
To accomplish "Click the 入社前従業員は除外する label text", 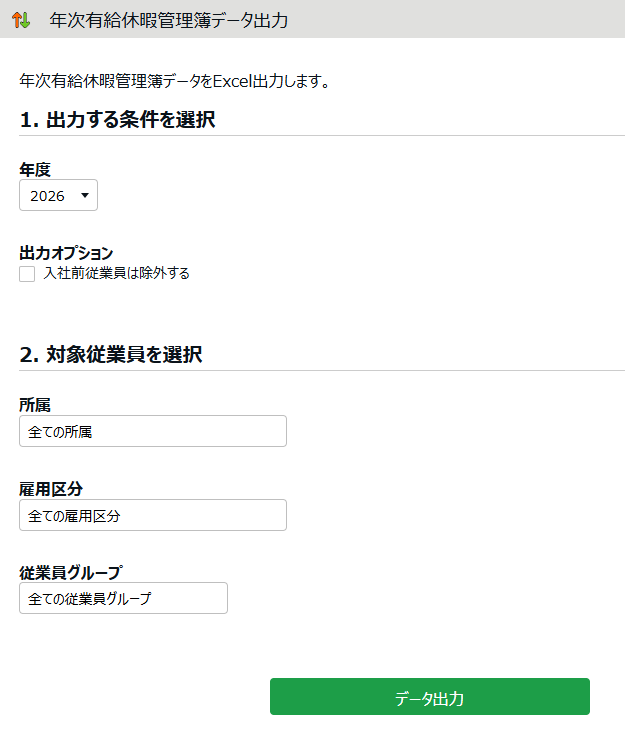I will point(116,273).
